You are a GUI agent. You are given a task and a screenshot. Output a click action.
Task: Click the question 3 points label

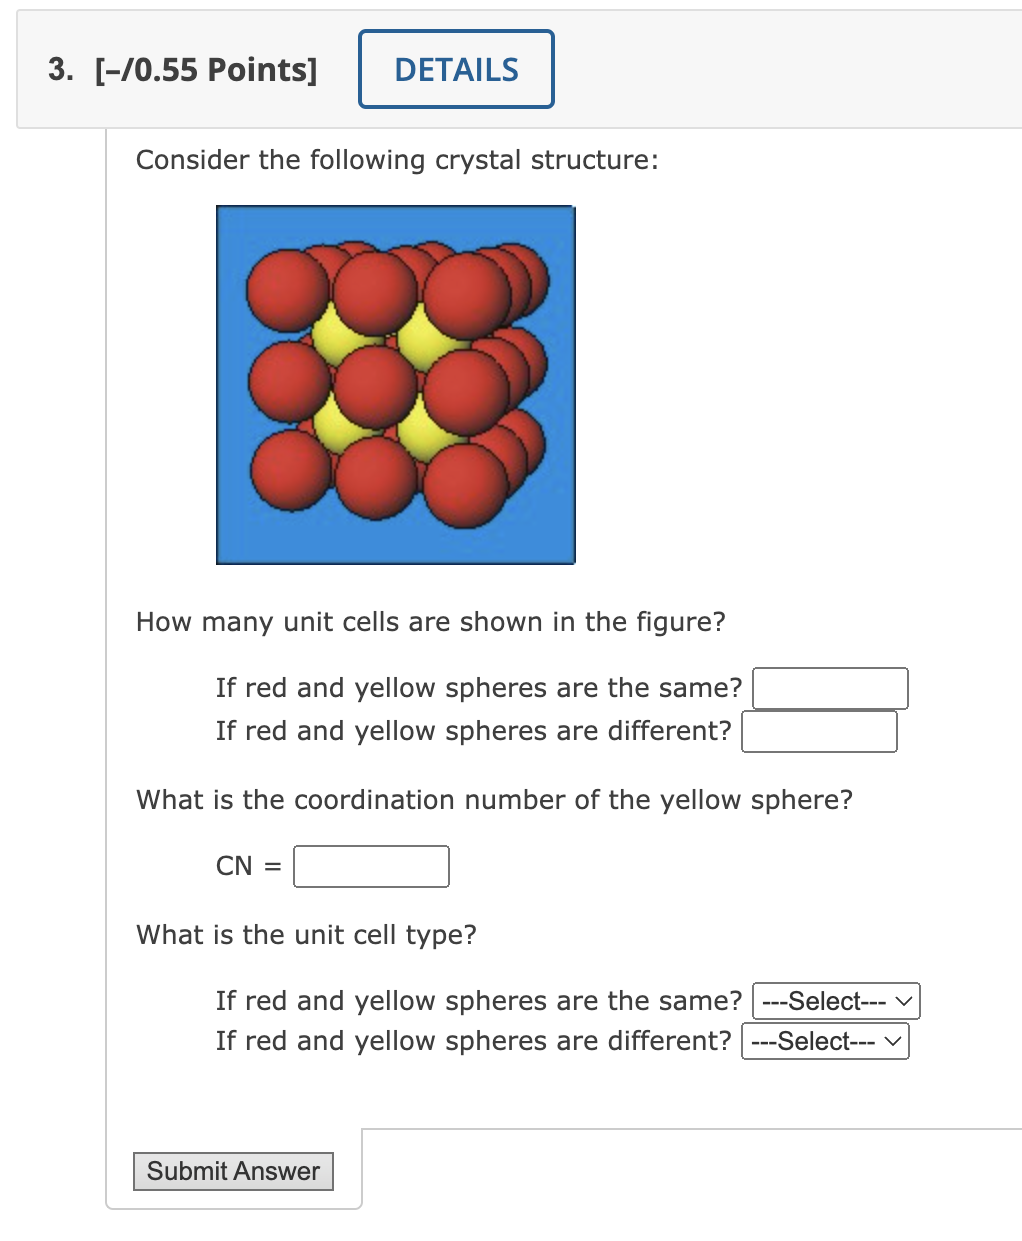coord(205,69)
